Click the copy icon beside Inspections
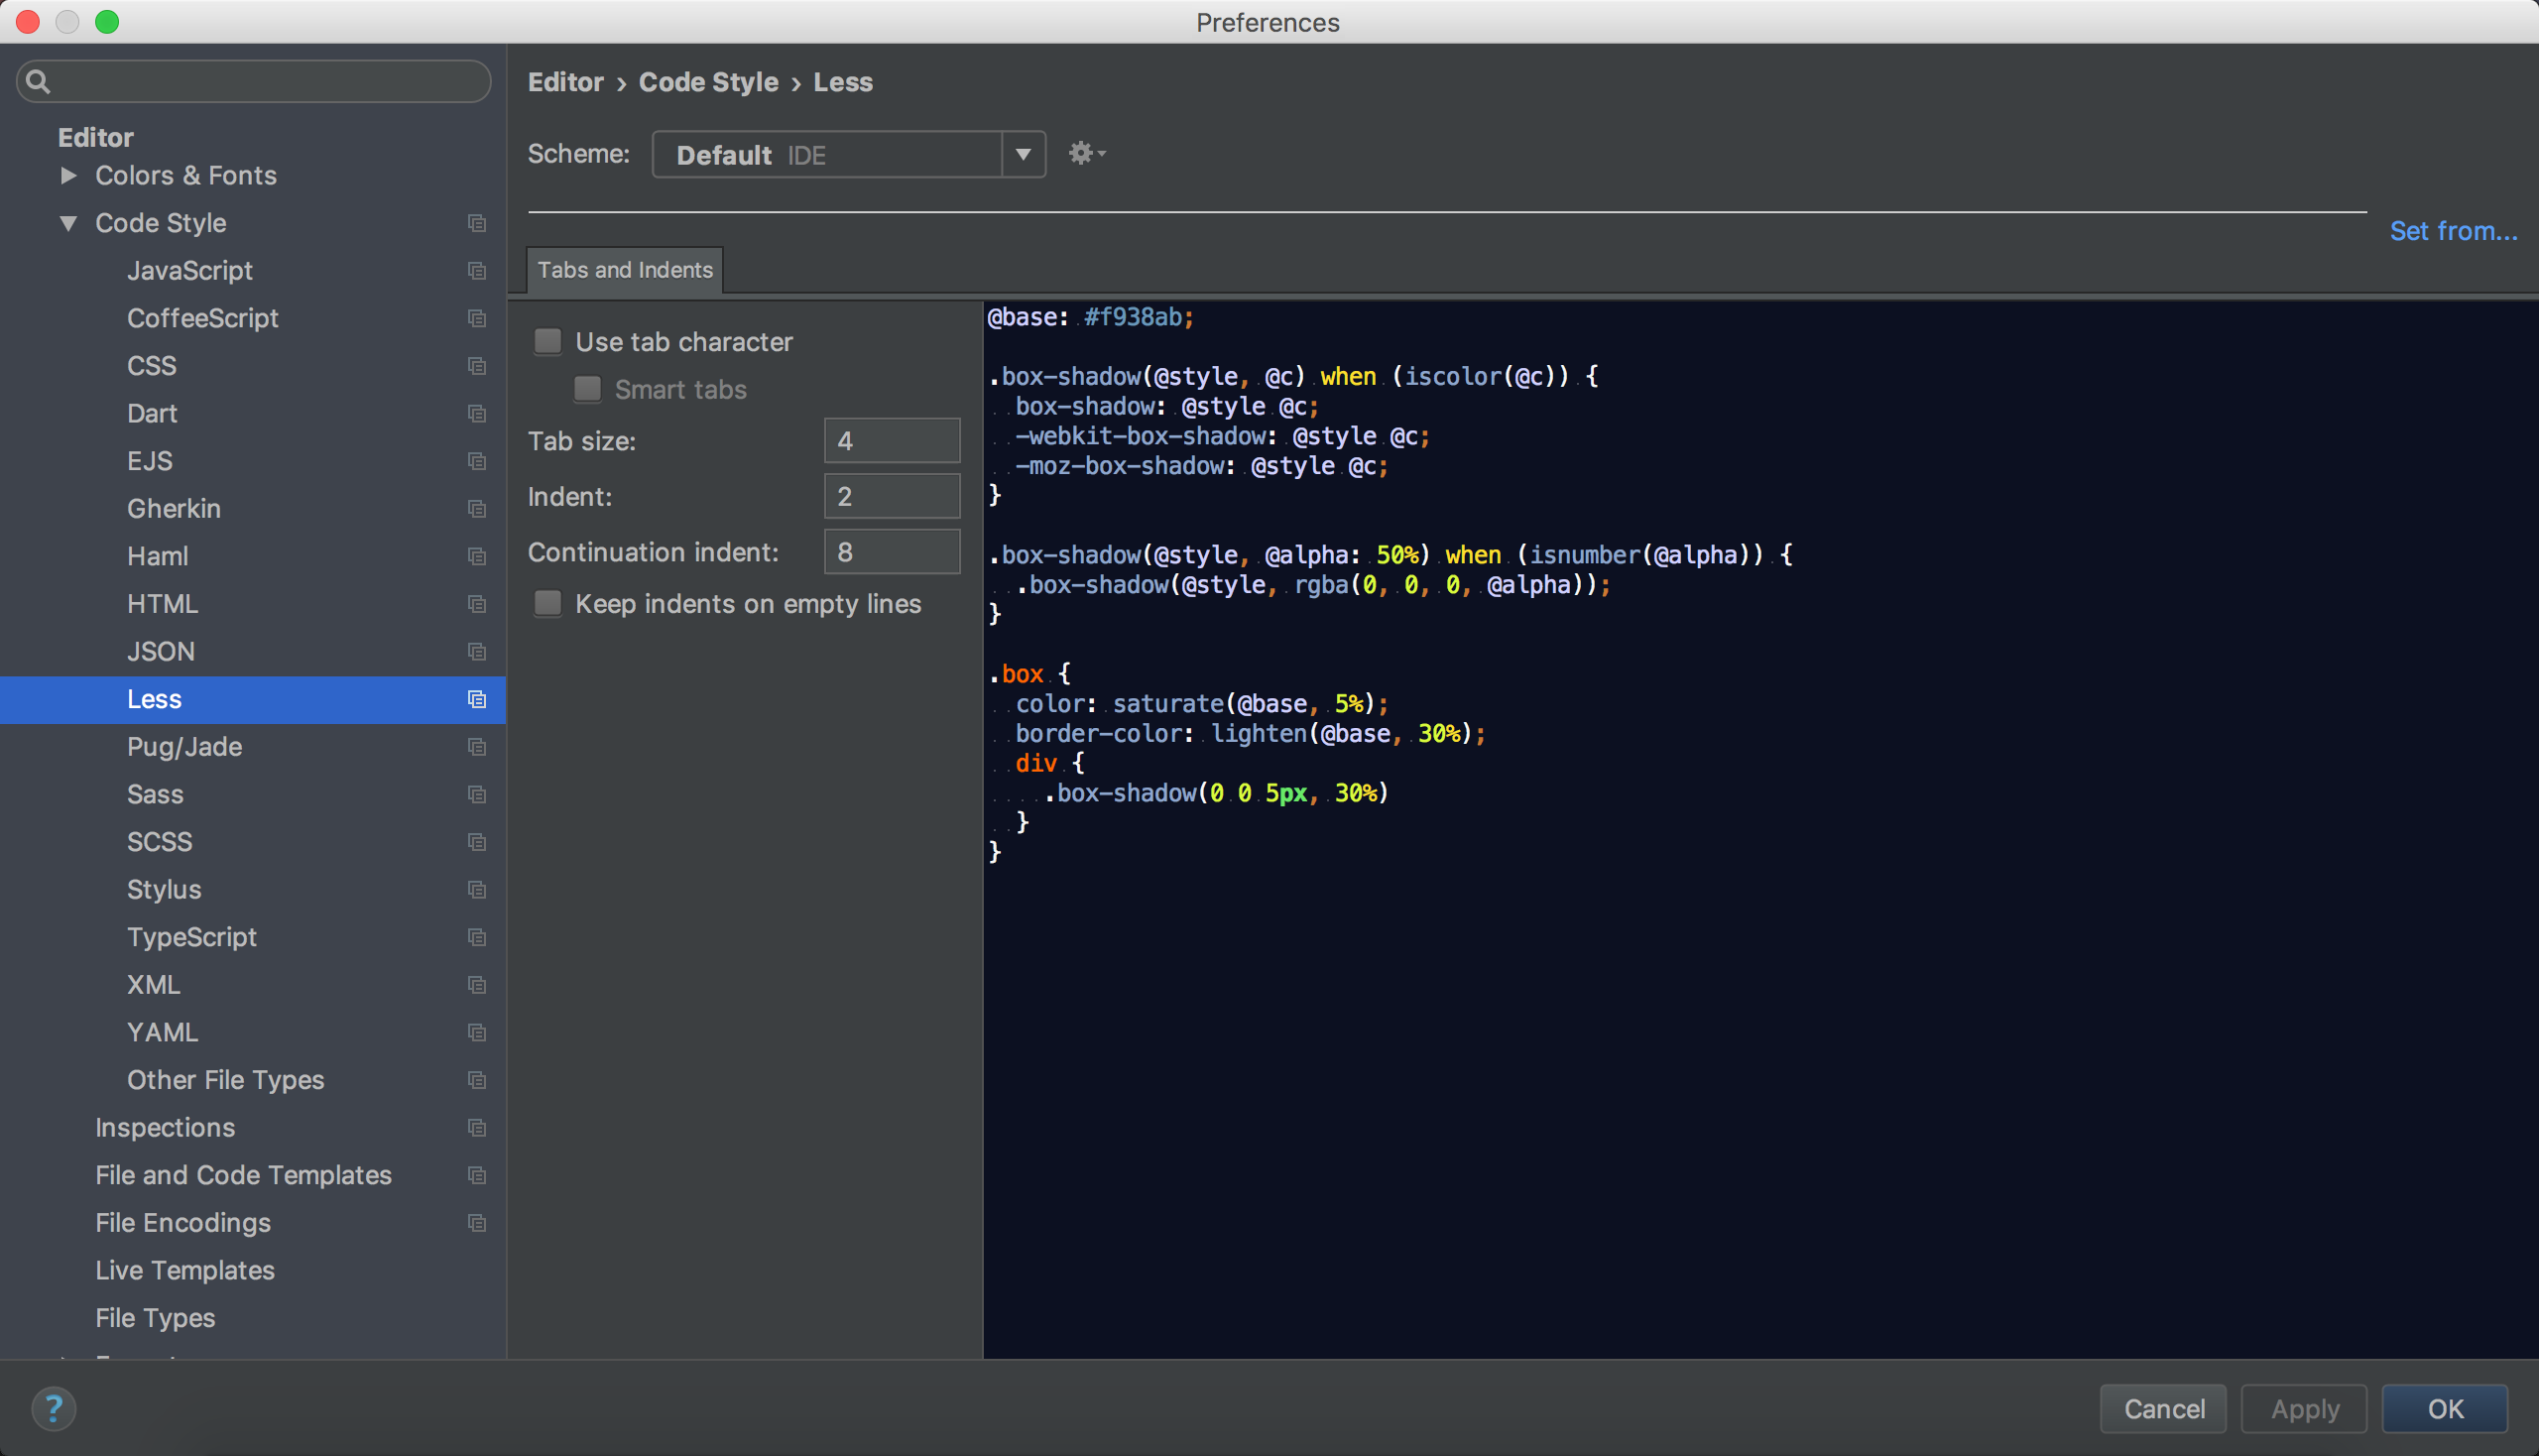The image size is (2539, 1456). pyautogui.click(x=477, y=1127)
